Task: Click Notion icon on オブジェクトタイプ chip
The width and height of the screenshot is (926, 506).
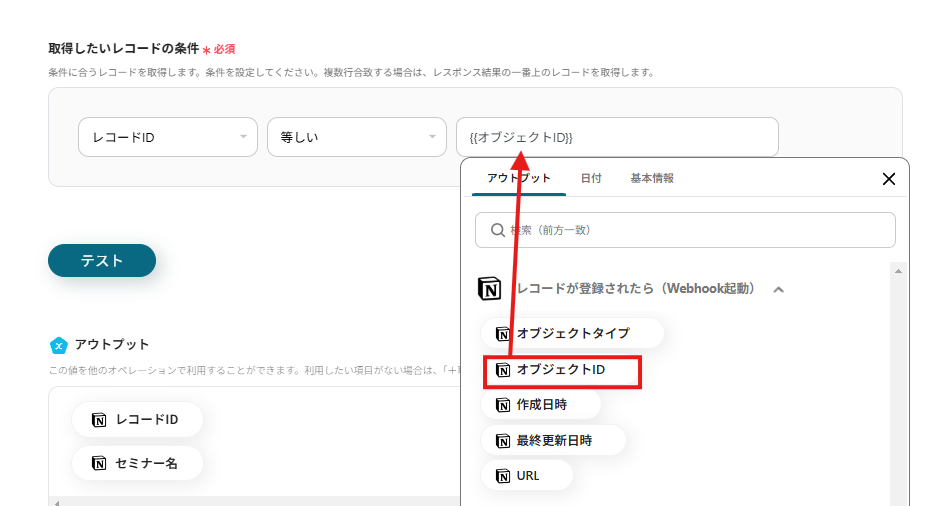Action: (503, 334)
